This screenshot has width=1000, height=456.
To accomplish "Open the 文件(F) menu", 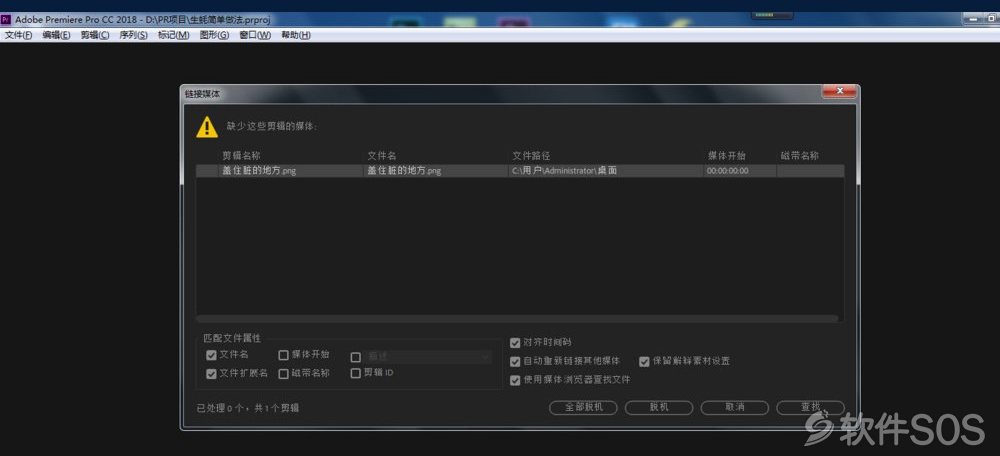I will point(18,35).
